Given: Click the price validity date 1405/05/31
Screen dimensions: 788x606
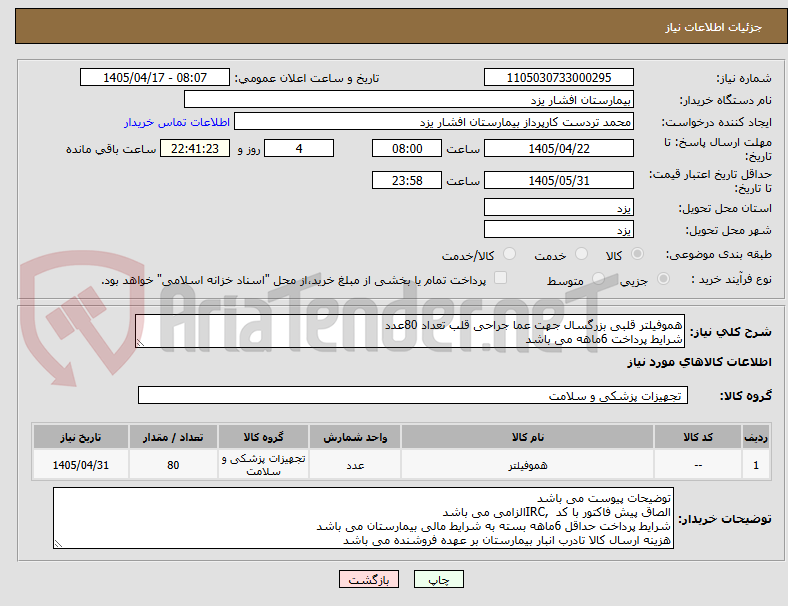Looking at the screenshot, I should point(559,180).
